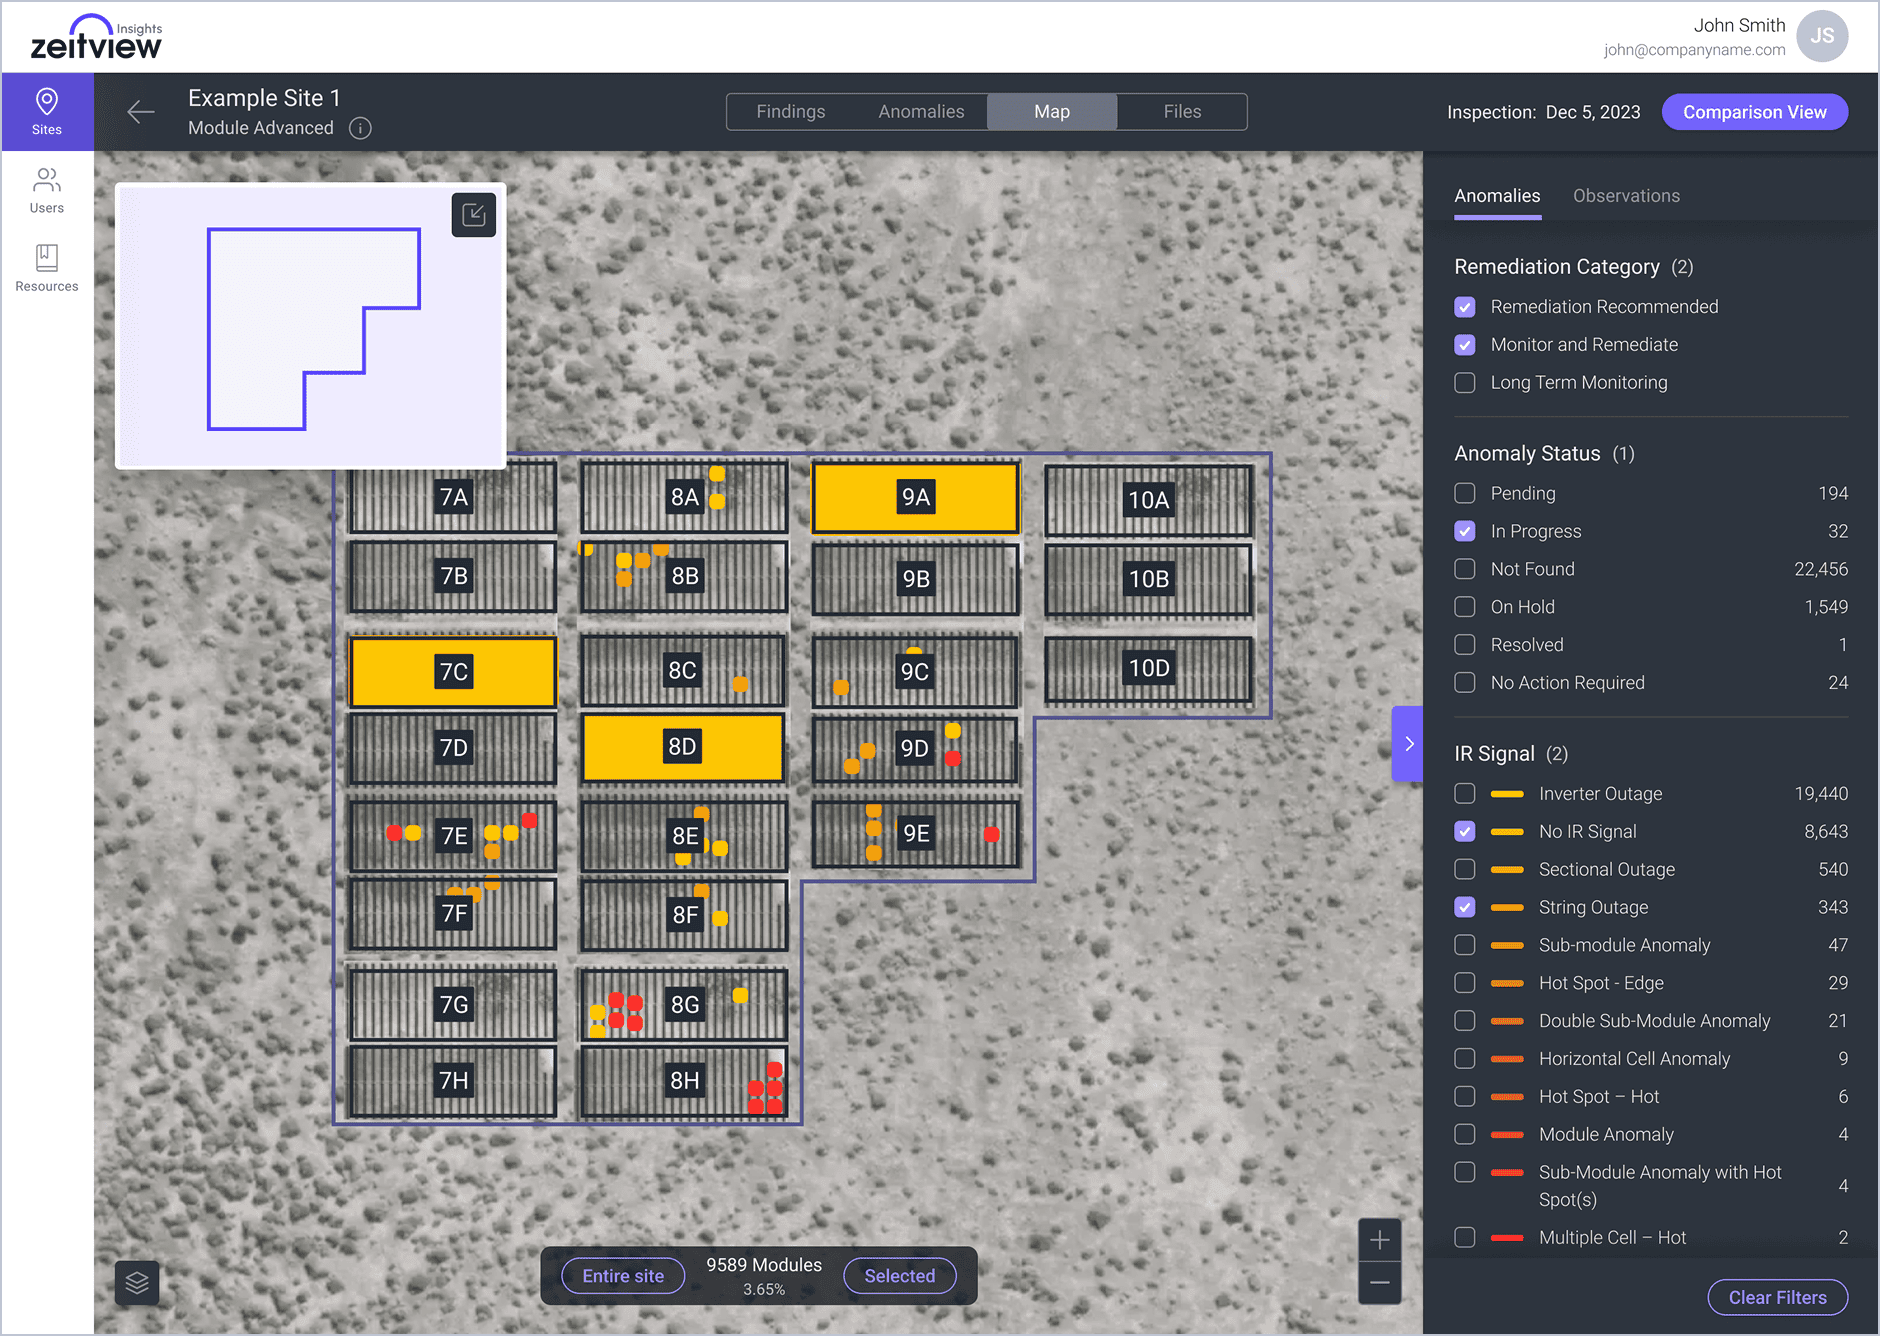The width and height of the screenshot is (1880, 1336).
Task: Enable Hot Spot - Edge filter
Action: tap(1465, 983)
